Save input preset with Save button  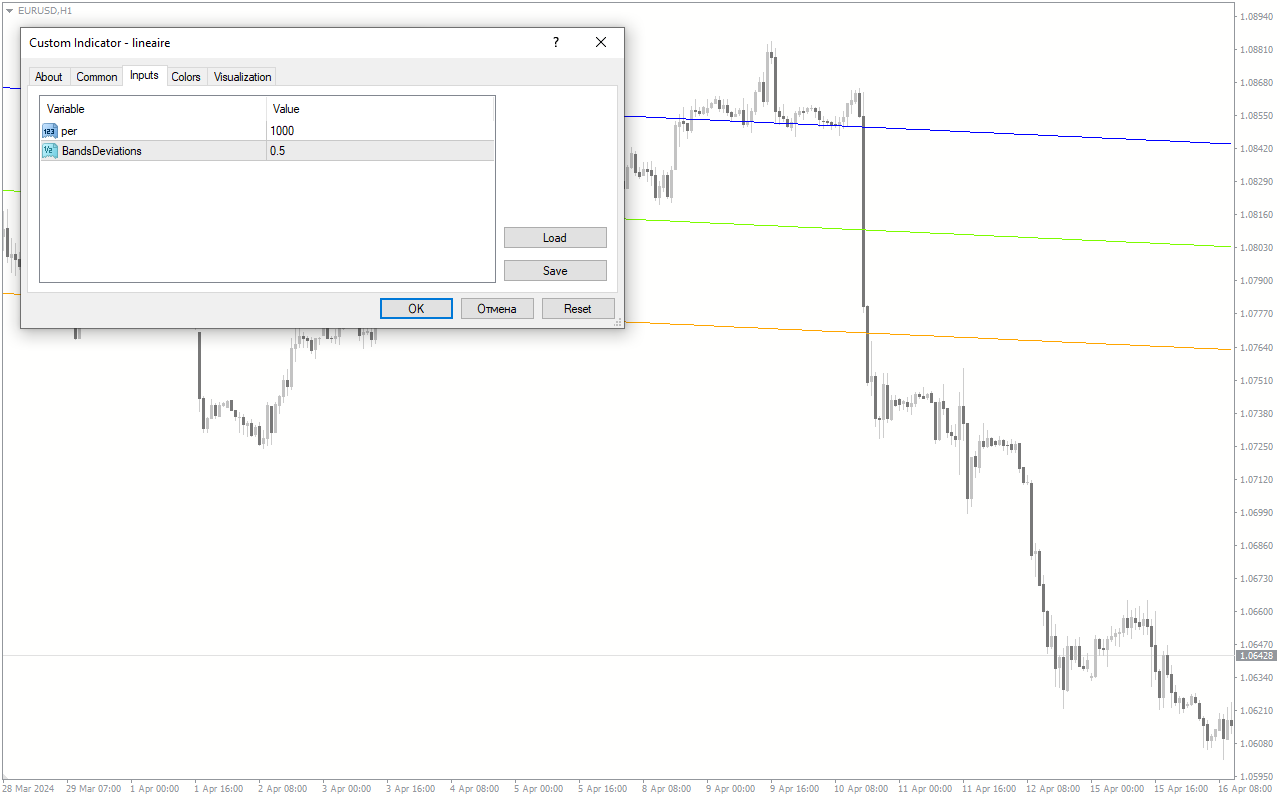(555, 270)
